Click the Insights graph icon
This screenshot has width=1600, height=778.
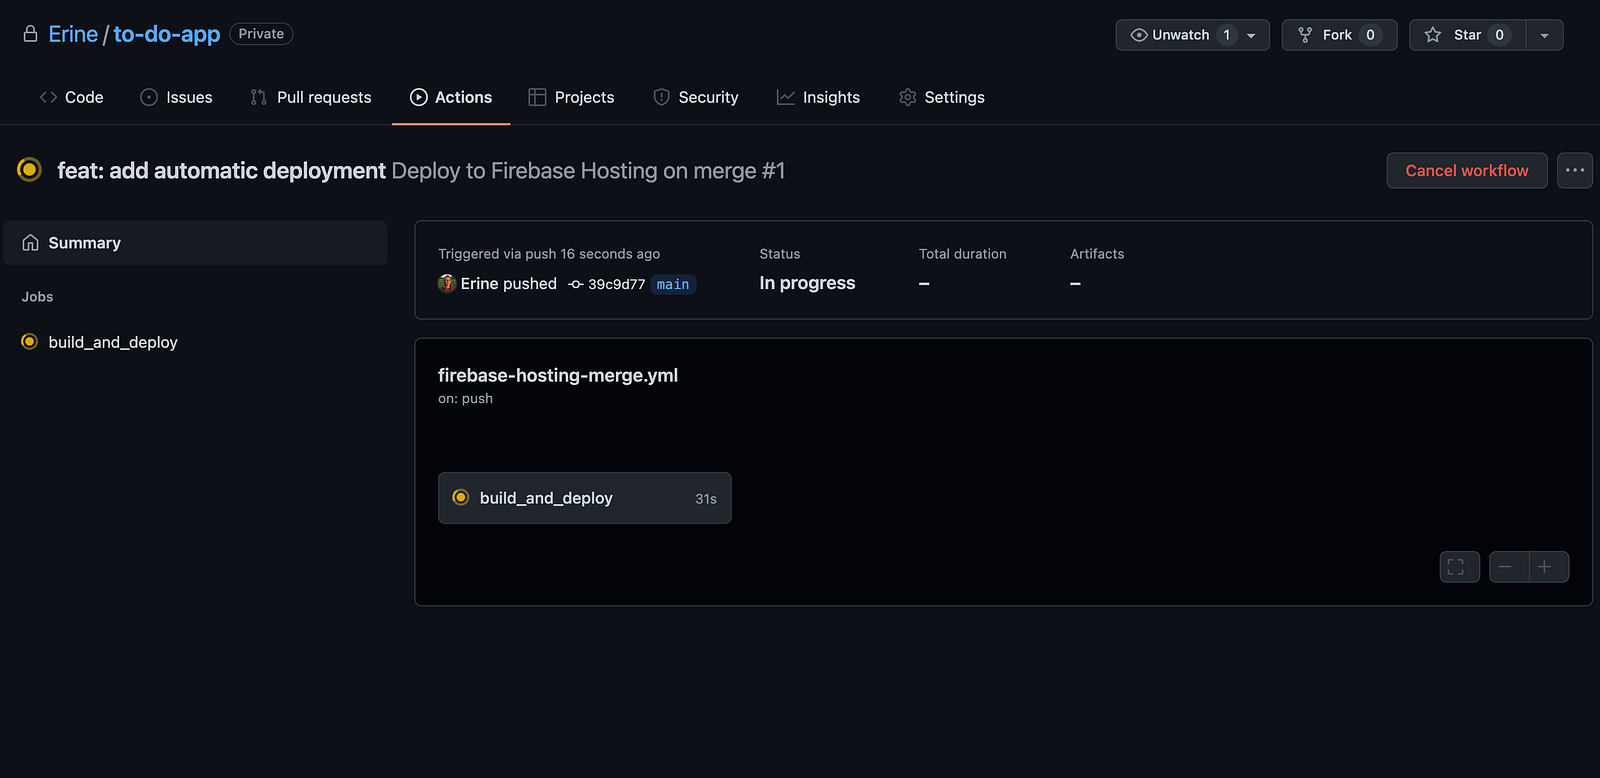(x=786, y=97)
